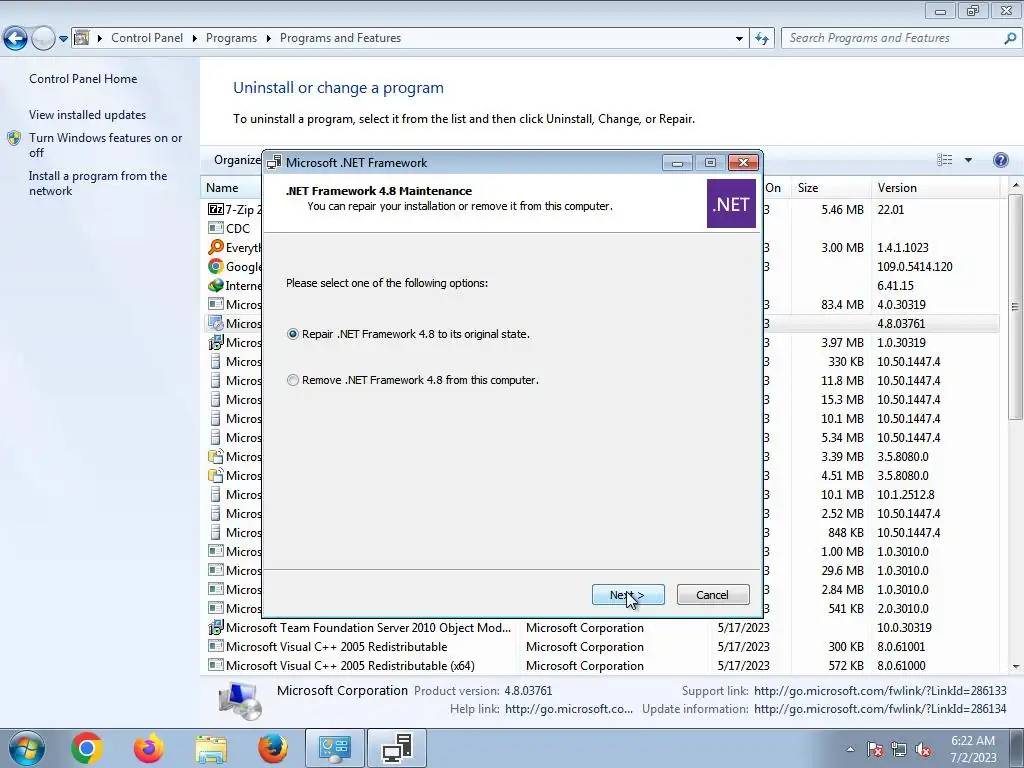This screenshot has height=768, width=1024.
Task: Select the Google Chrome program icon
Action: click(216, 266)
